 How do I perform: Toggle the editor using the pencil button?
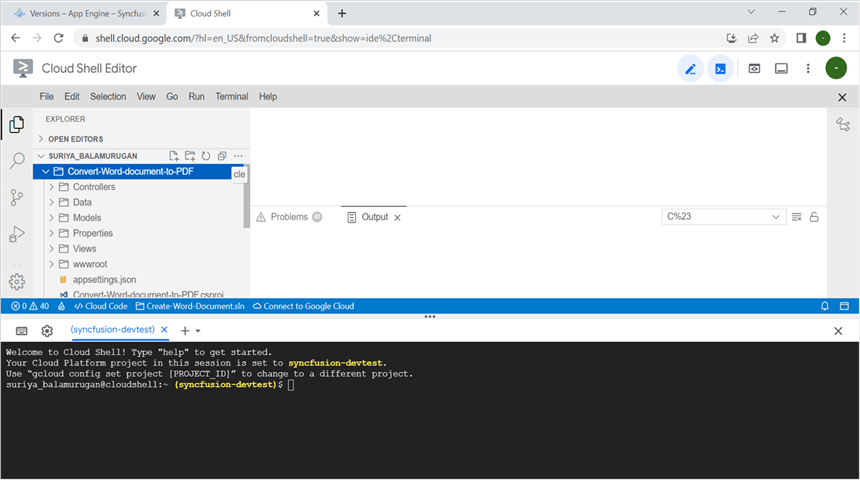(x=690, y=68)
